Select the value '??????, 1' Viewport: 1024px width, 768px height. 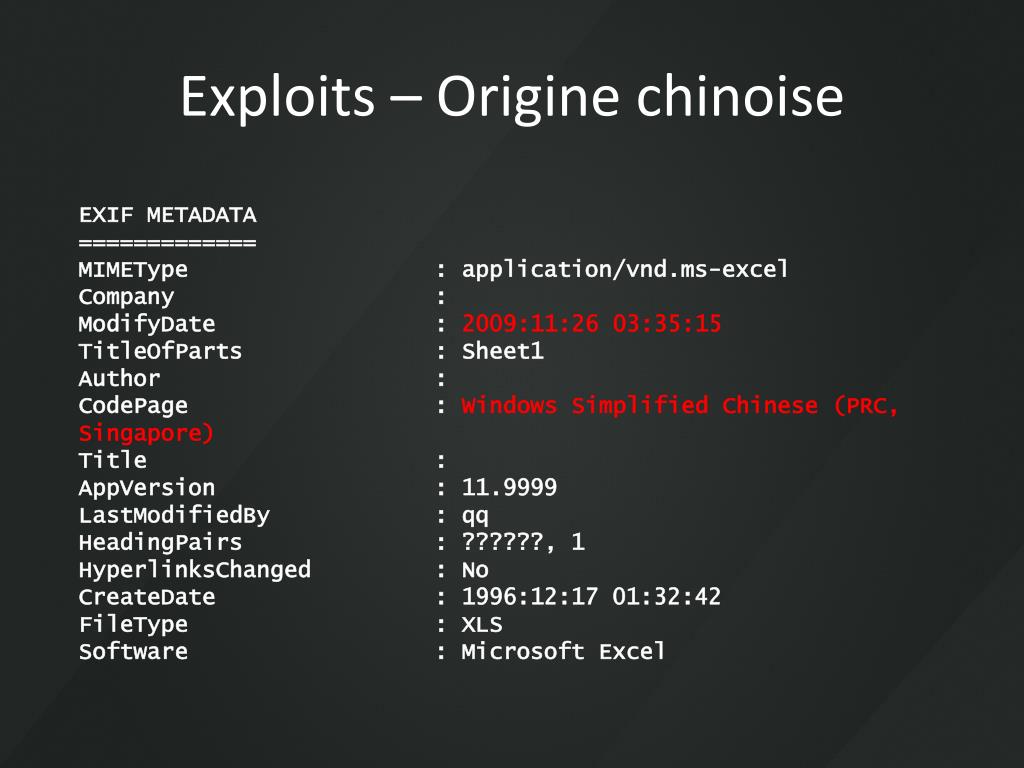coord(523,542)
